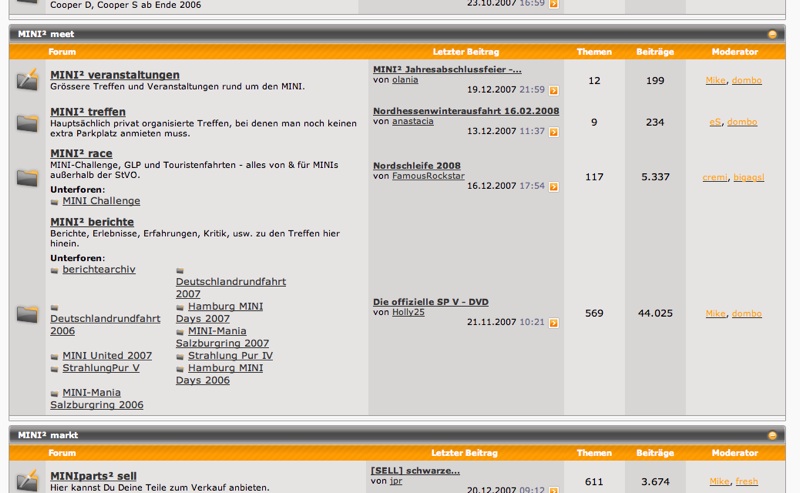Click the MINI² treffen forum folder icon
This screenshot has width=800, height=493.
click(27, 123)
